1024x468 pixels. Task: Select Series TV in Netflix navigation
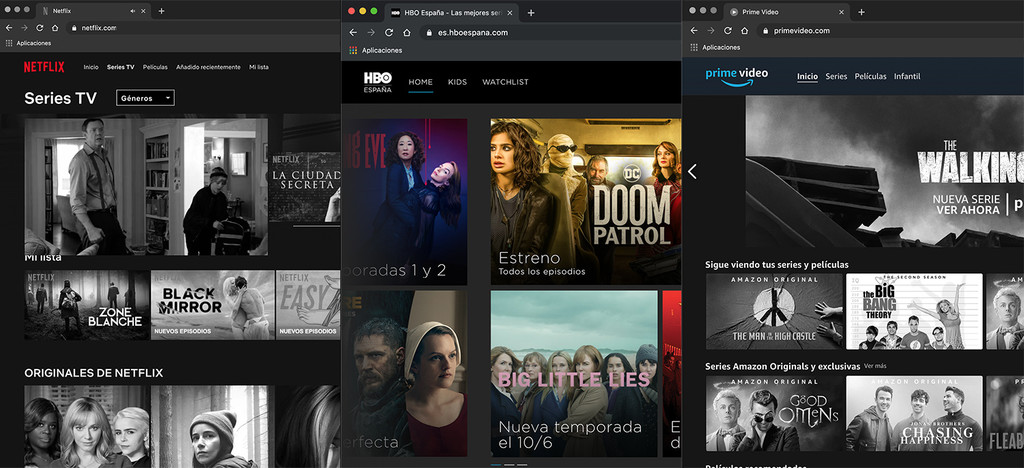(121, 67)
